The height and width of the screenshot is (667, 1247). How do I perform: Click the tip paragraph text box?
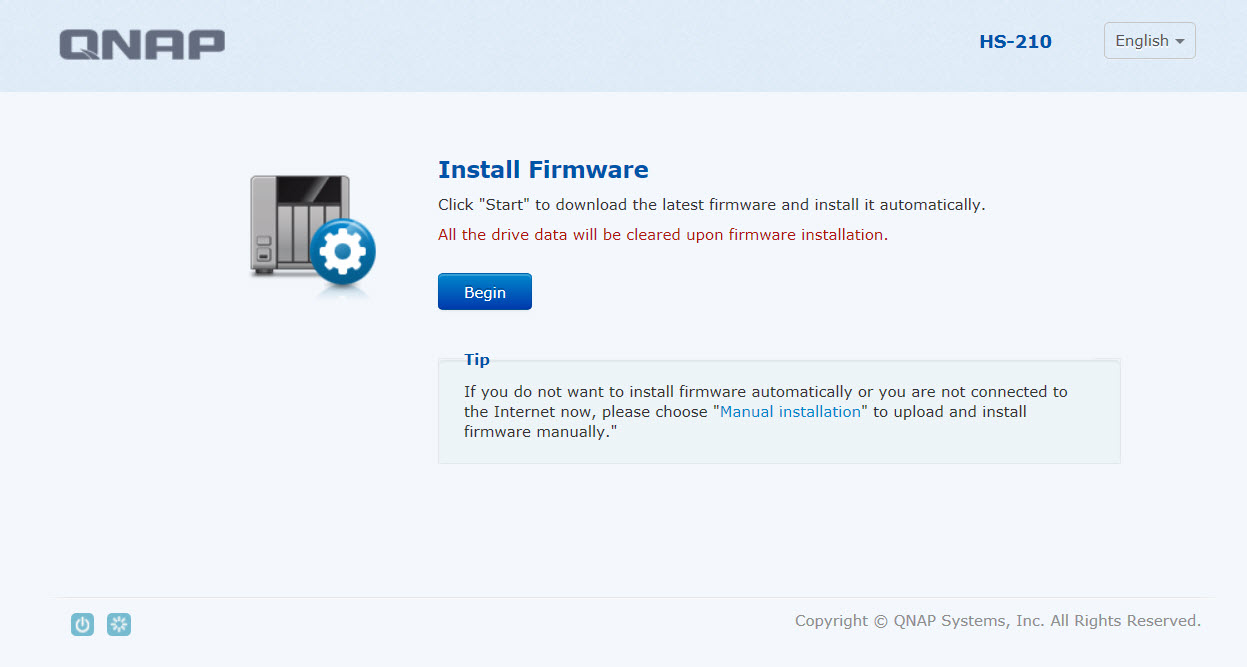[779, 412]
